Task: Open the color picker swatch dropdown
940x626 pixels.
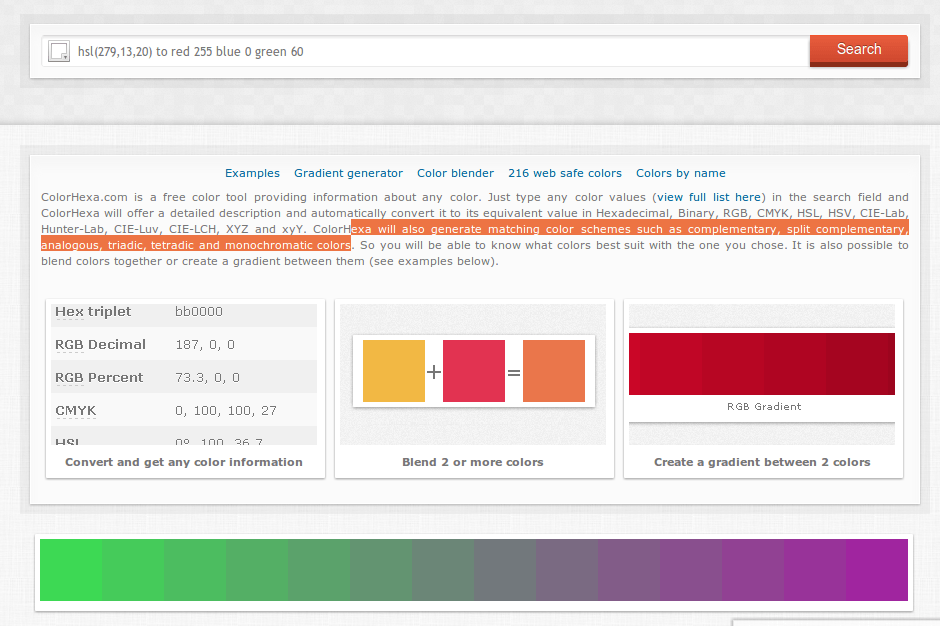Action: [x=59, y=51]
